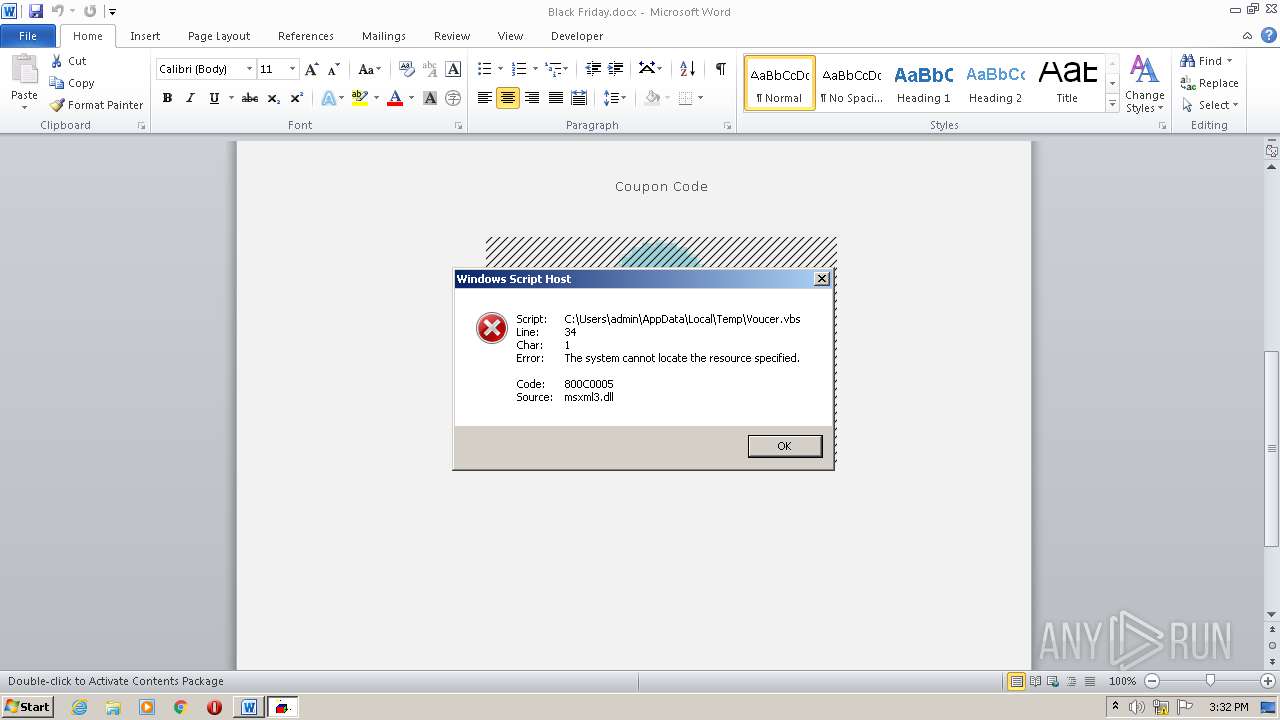Viewport: 1280px width, 720px height.
Task: Click Decrease Indent icon
Action: 593,69
